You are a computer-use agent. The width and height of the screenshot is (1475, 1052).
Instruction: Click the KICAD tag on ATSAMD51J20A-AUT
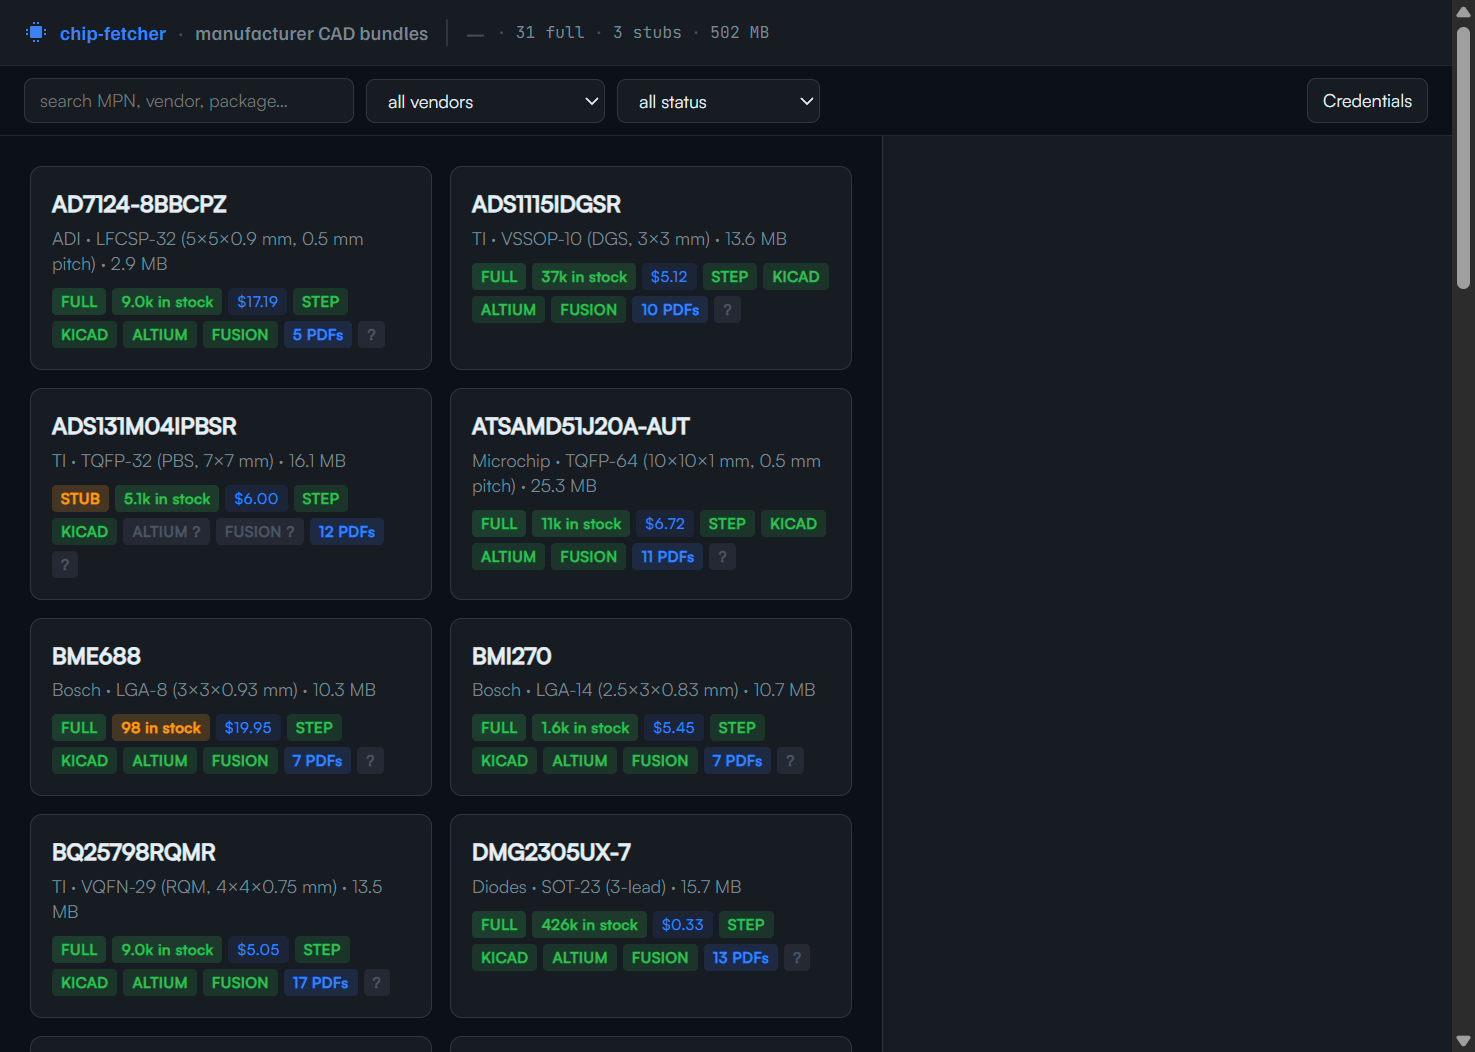(793, 524)
